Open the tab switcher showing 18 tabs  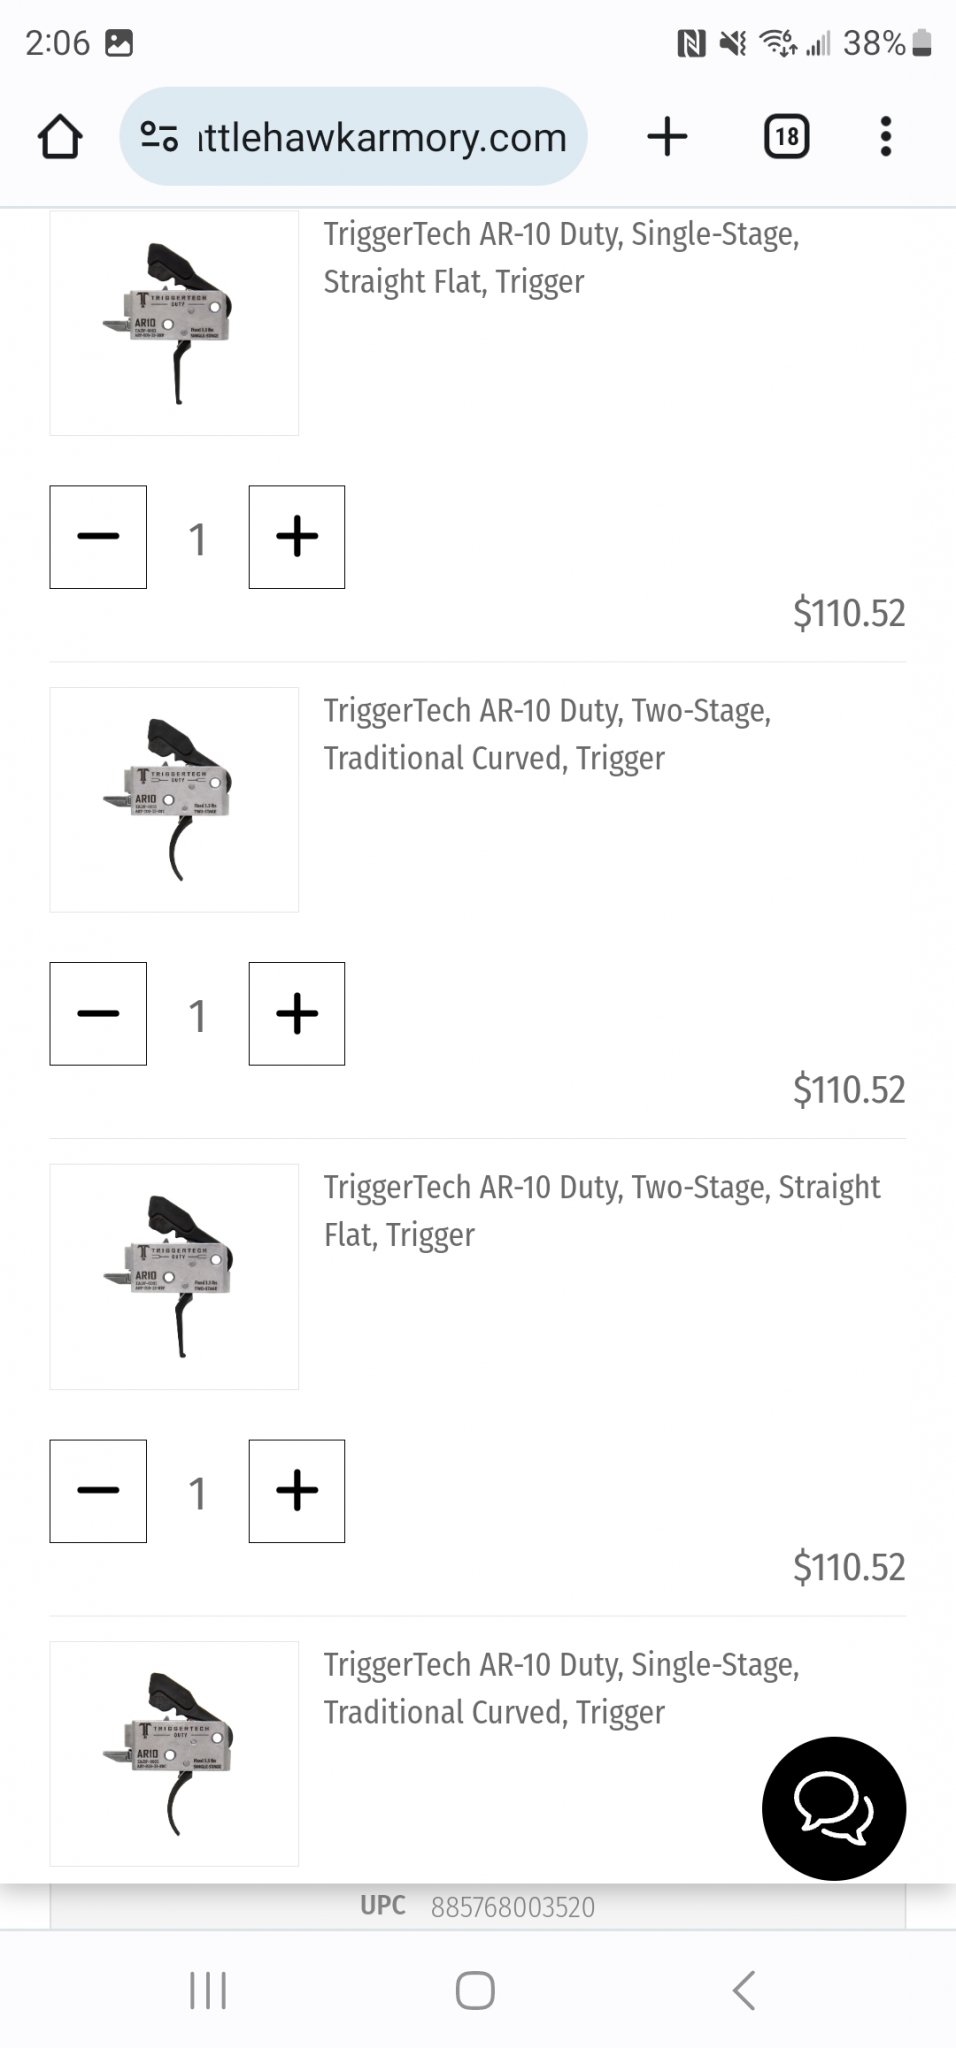tap(786, 136)
